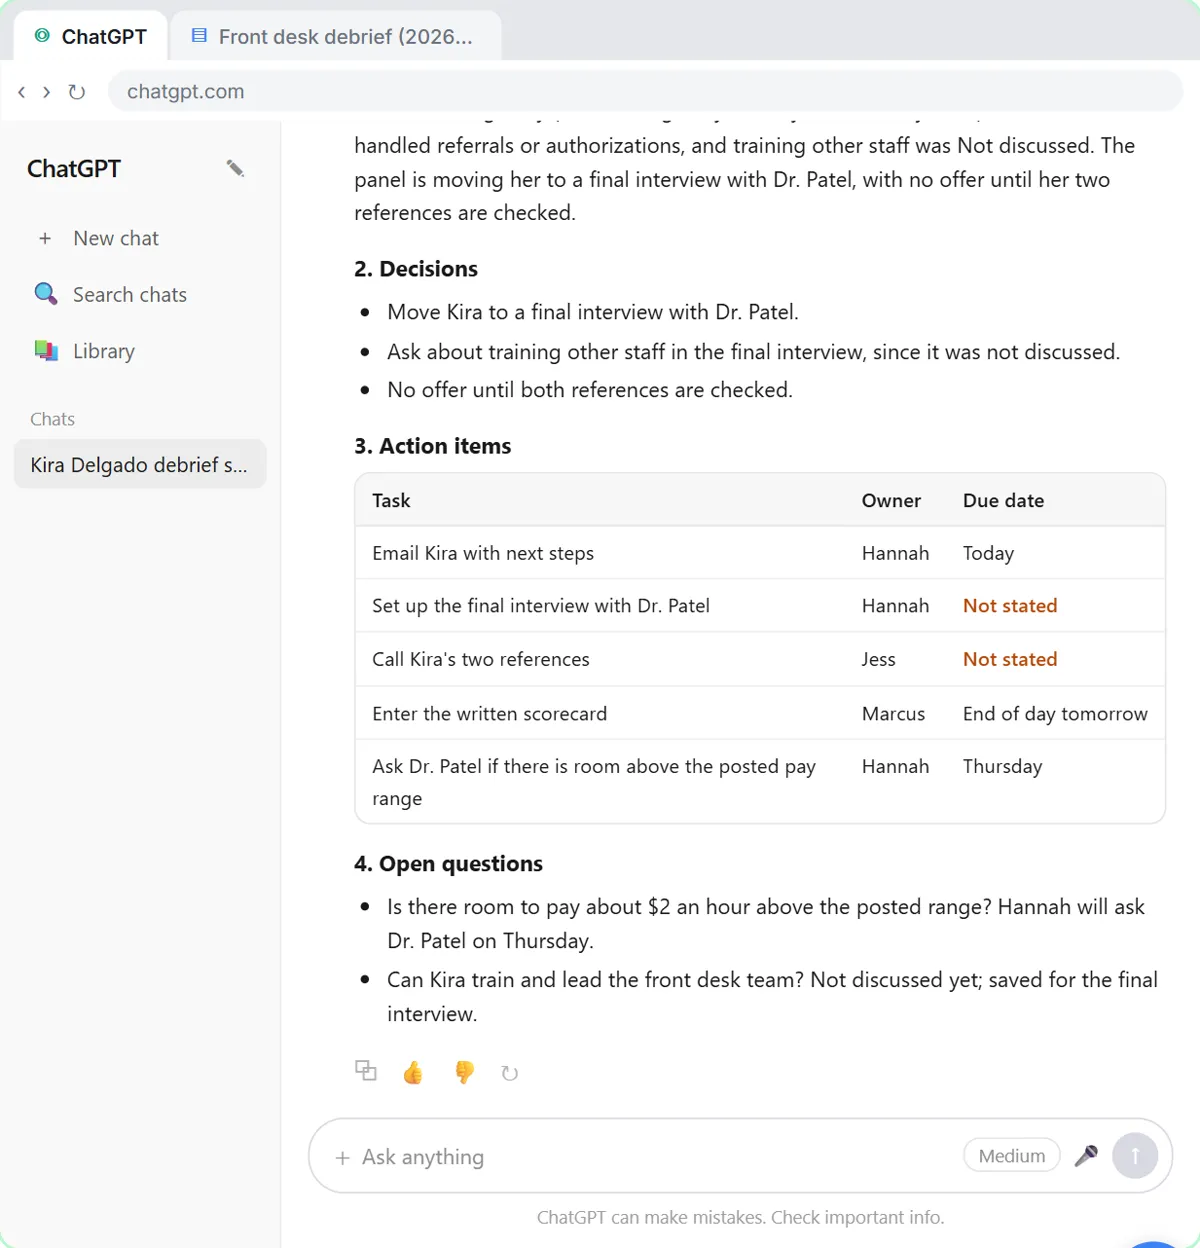This screenshot has height=1248, width=1200.
Task: Click the 'Move Kira to a final interview' bullet
Action: (593, 312)
